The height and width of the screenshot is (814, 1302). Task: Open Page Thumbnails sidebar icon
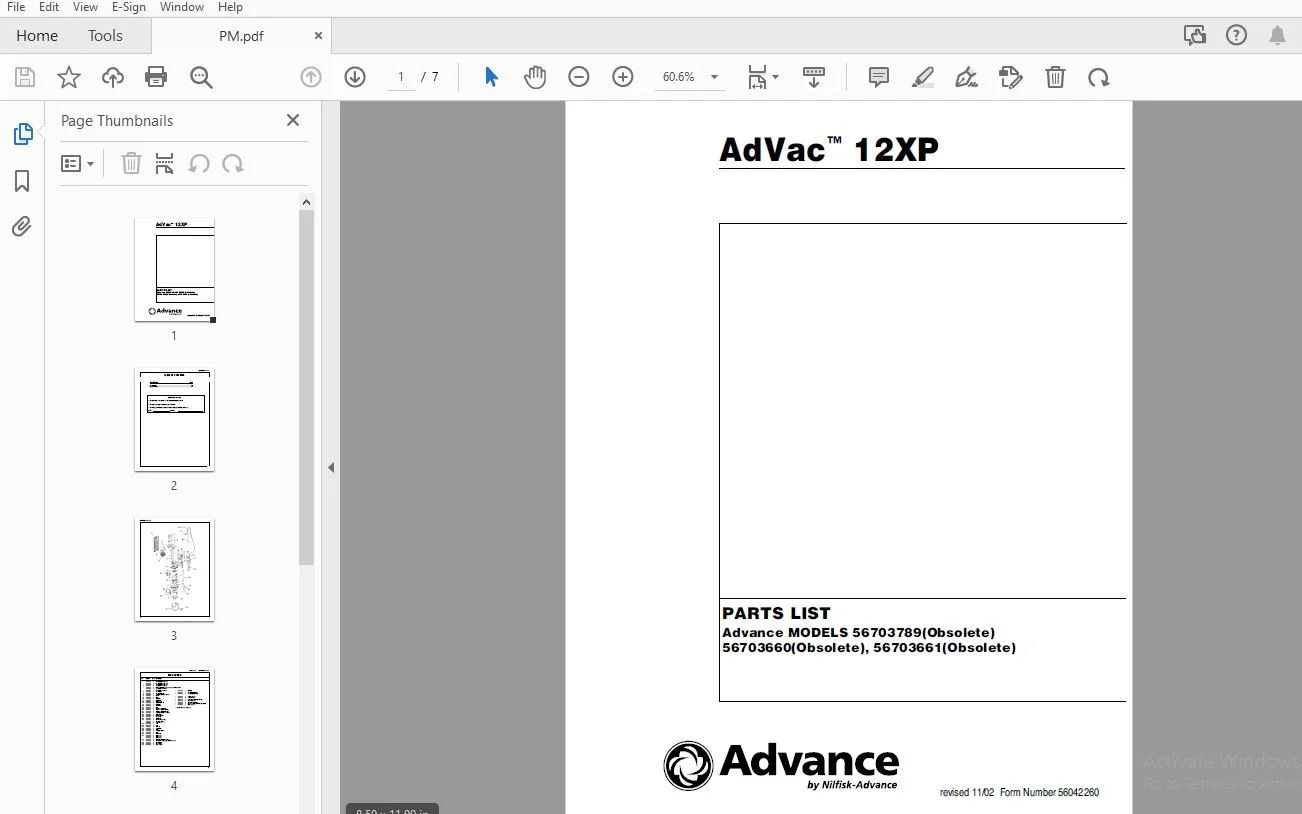tap(22, 133)
